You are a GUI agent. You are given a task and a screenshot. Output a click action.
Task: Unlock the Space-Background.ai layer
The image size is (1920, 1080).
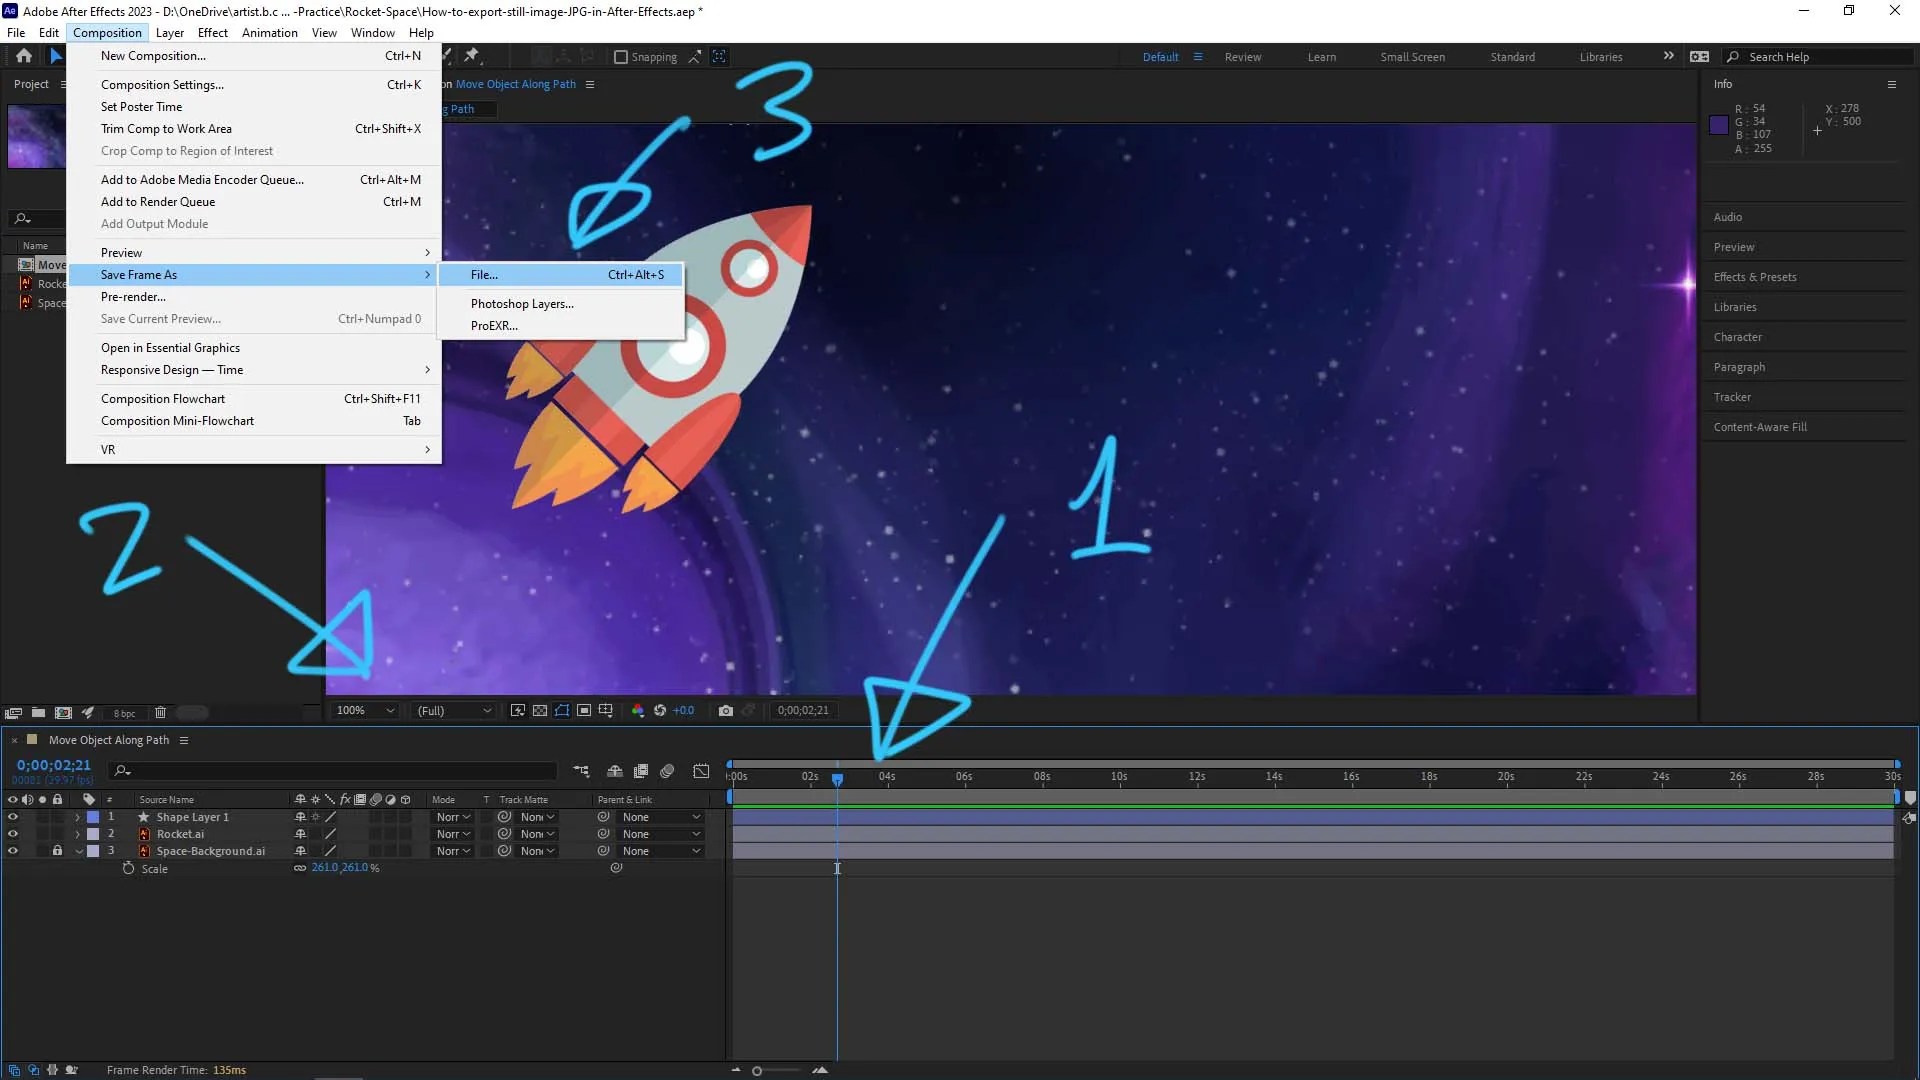(x=57, y=851)
